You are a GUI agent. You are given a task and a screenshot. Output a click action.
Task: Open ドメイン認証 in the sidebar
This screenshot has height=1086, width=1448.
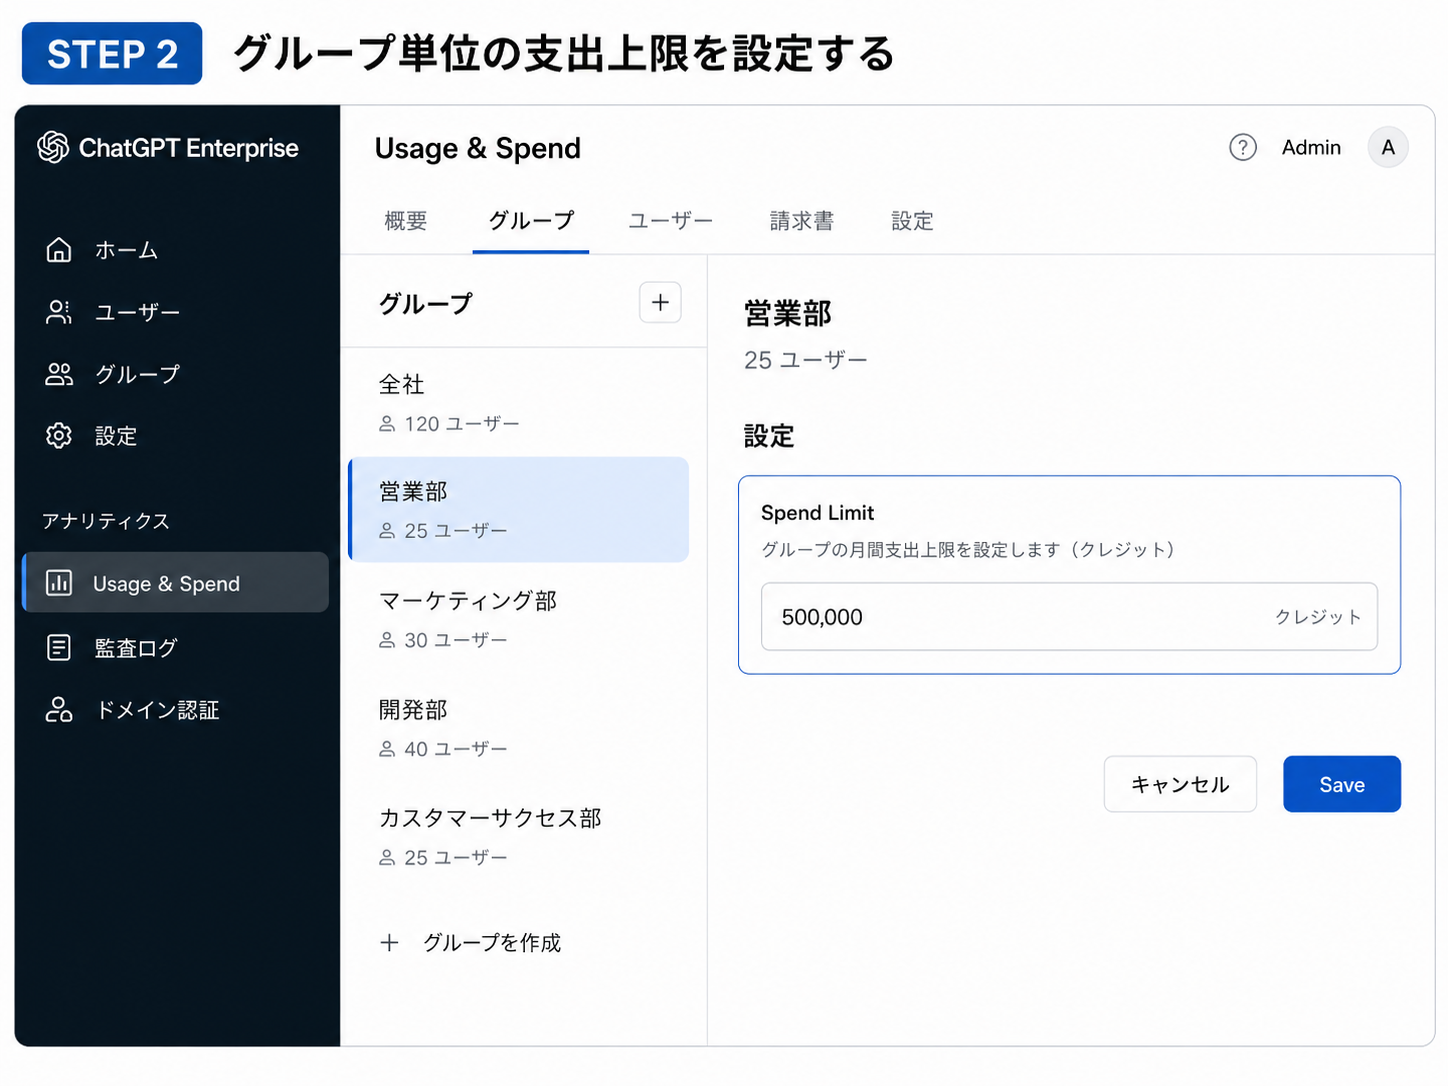(x=157, y=710)
